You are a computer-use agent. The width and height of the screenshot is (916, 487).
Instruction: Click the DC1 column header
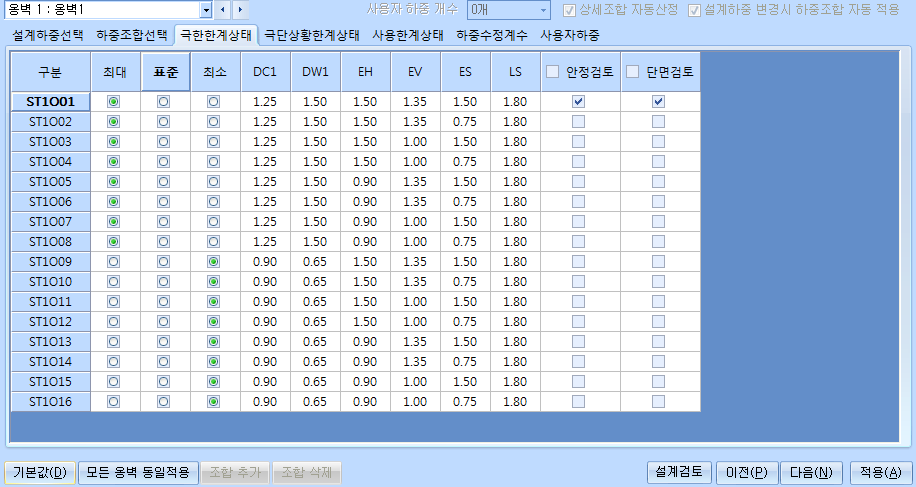click(265, 72)
